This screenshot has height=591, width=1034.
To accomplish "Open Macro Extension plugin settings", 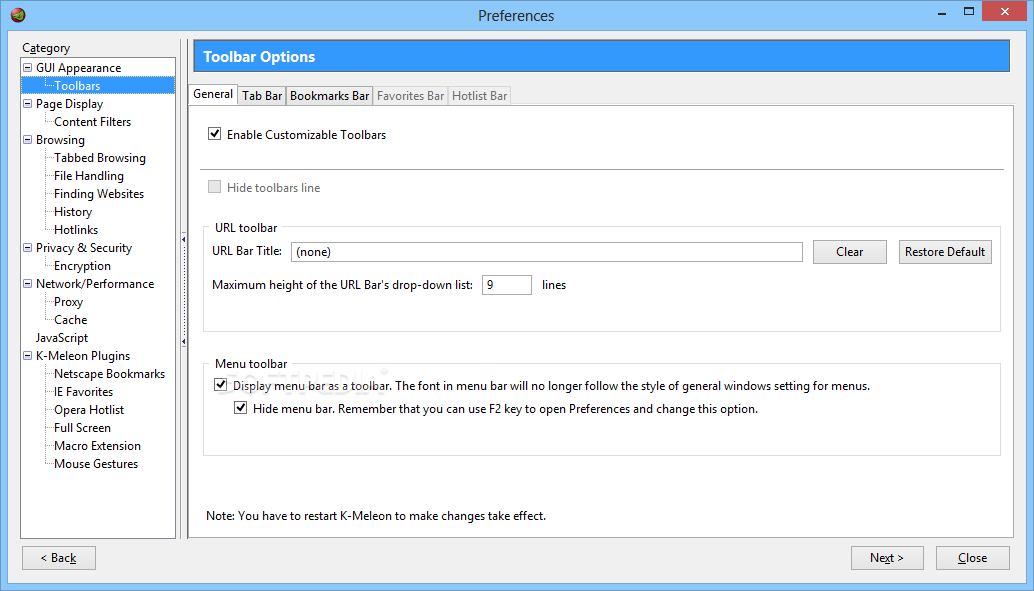I will click(x=98, y=446).
